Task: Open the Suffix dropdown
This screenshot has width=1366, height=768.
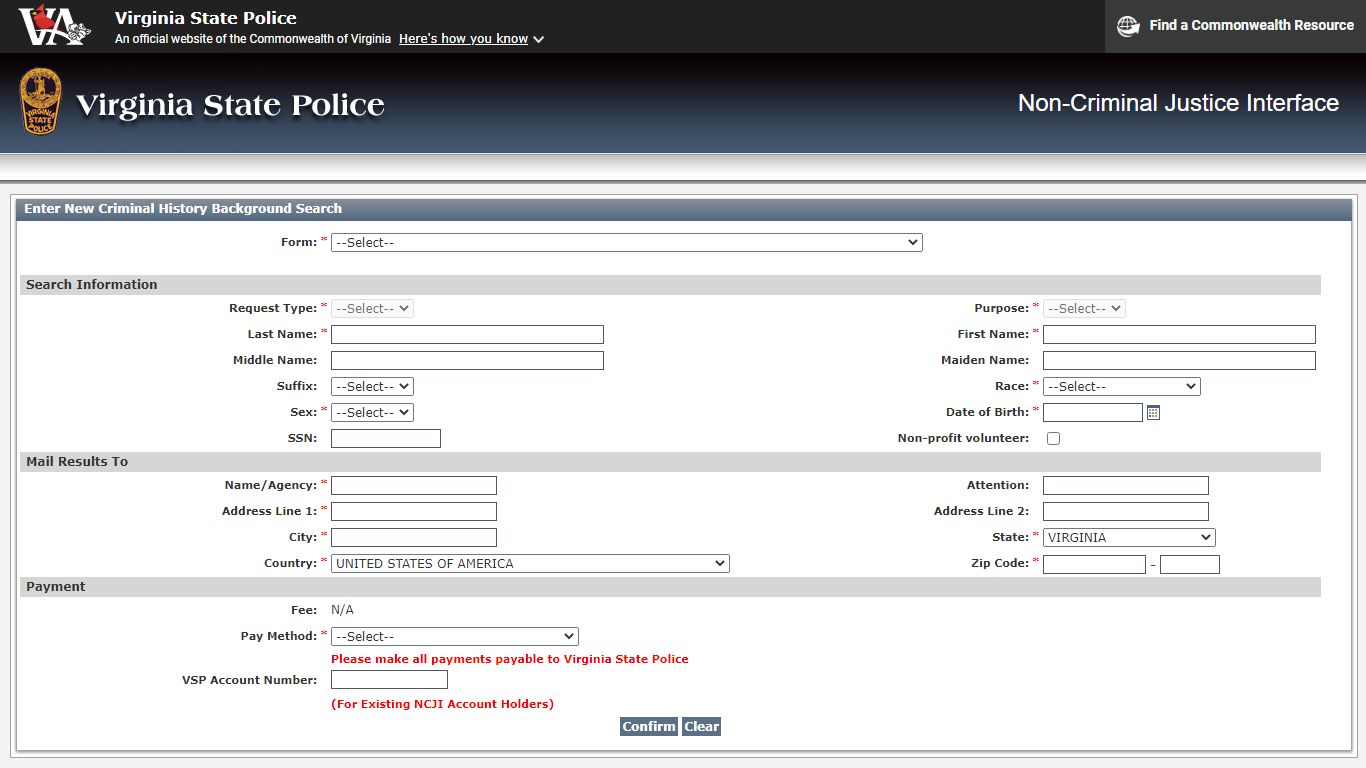Action: [x=372, y=386]
